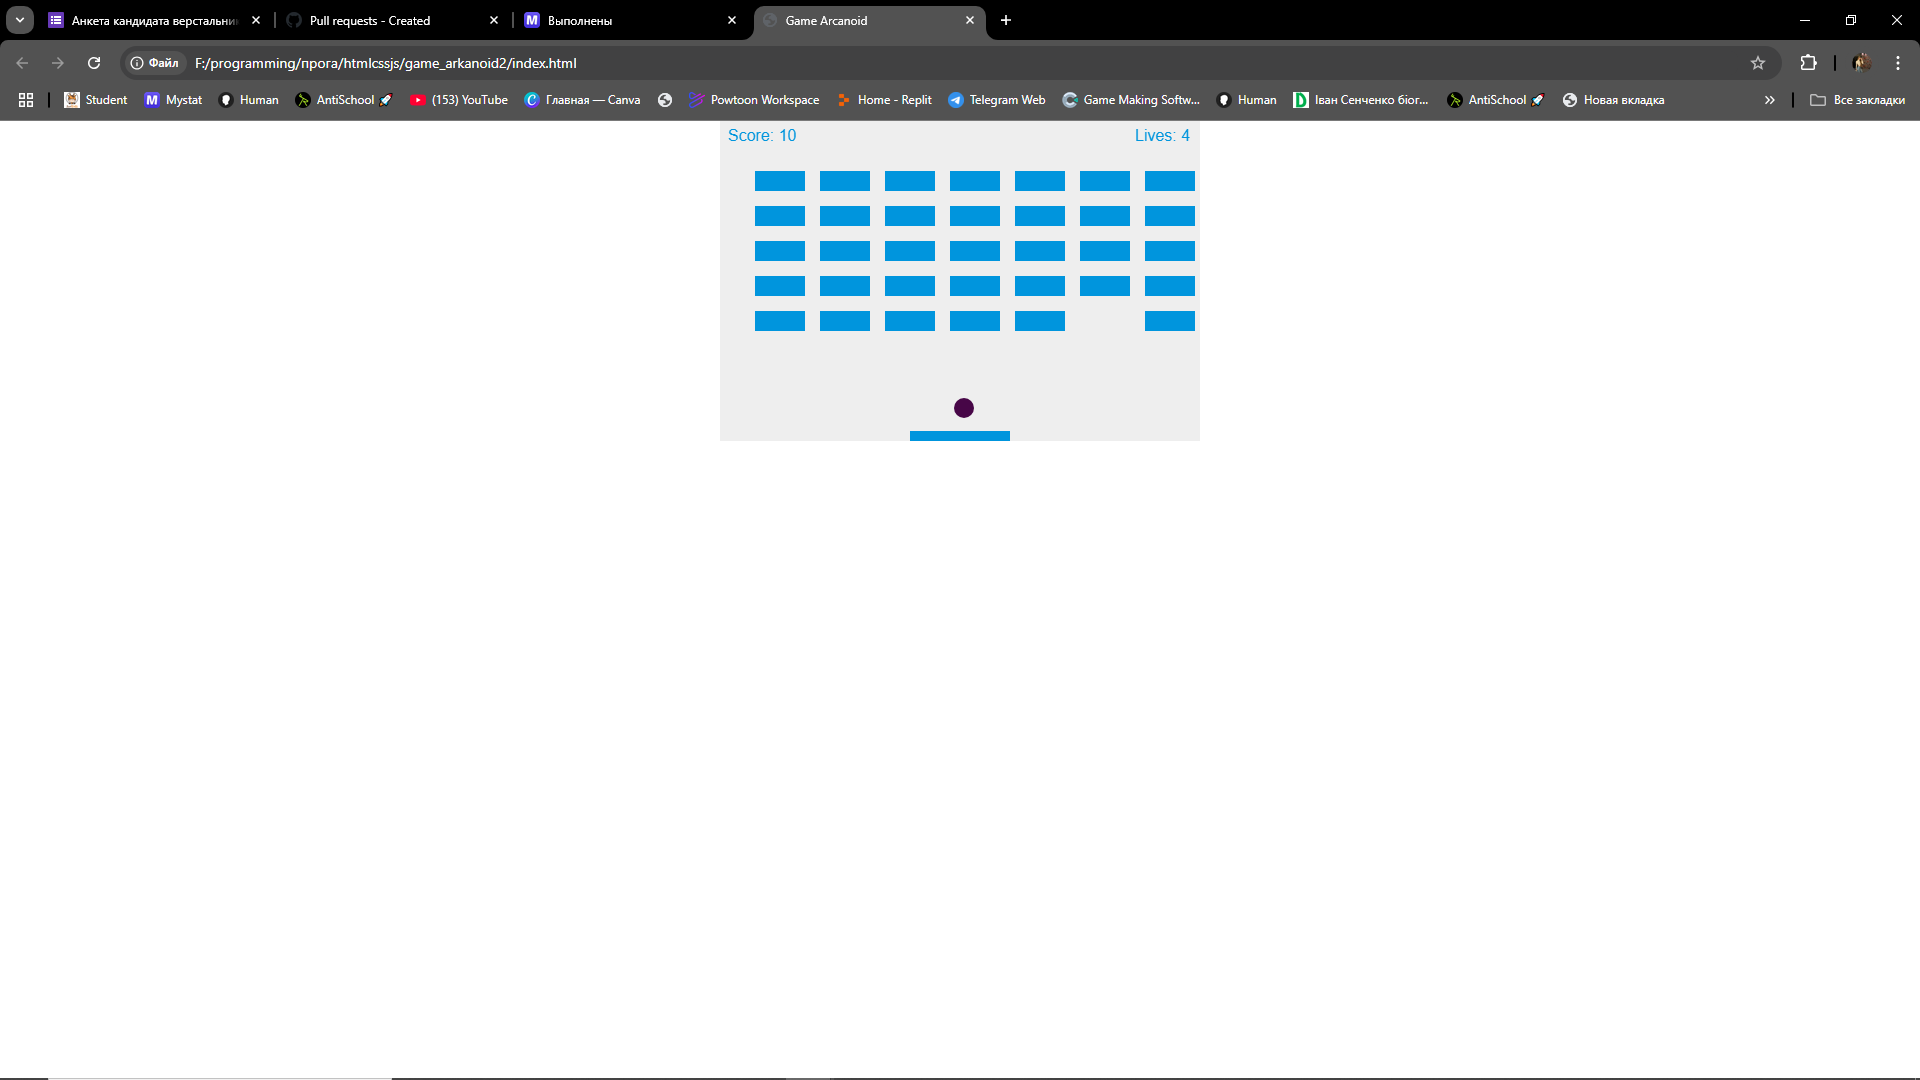Expand hidden bookmarks chevron

[x=1770, y=100]
